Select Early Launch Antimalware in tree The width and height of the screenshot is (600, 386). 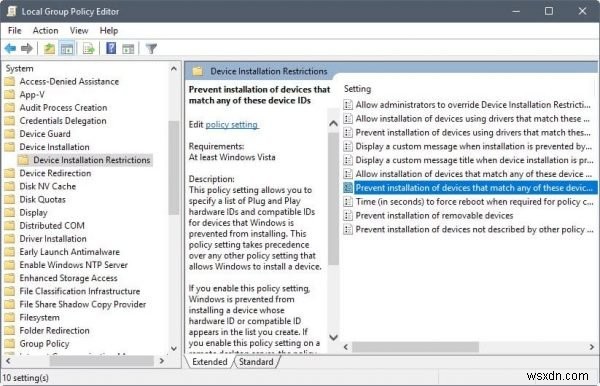tap(69, 252)
